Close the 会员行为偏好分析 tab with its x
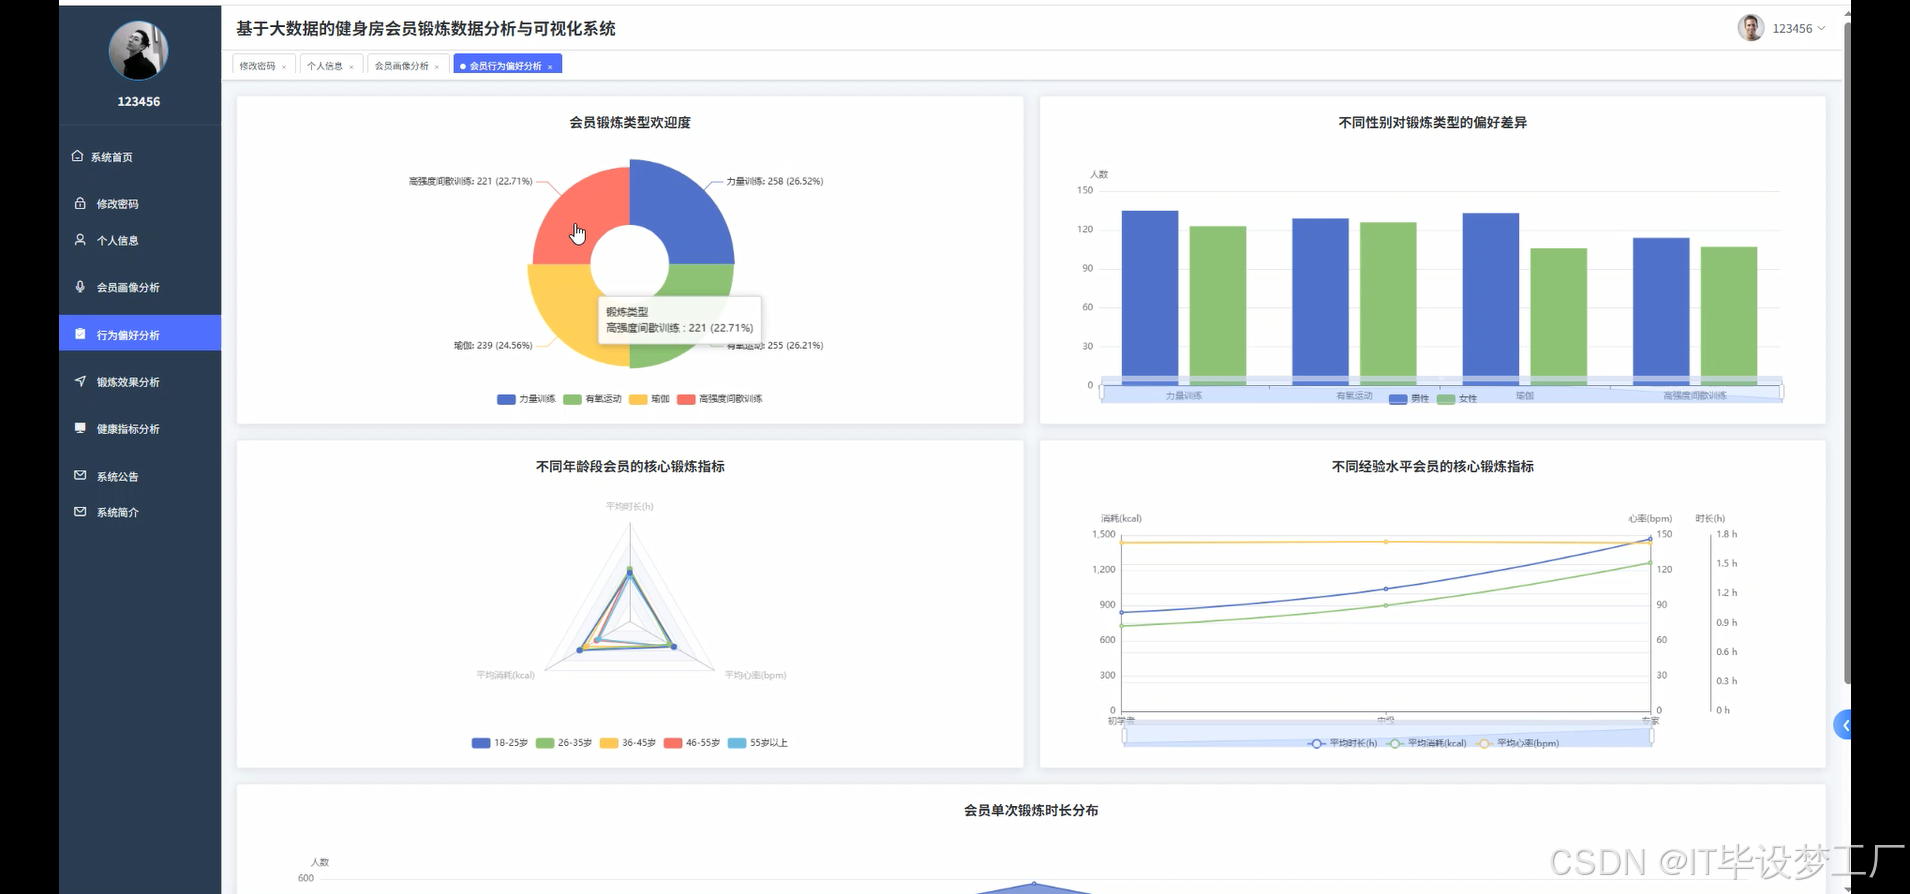Viewport: 1910px width, 894px height. coord(550,67)
